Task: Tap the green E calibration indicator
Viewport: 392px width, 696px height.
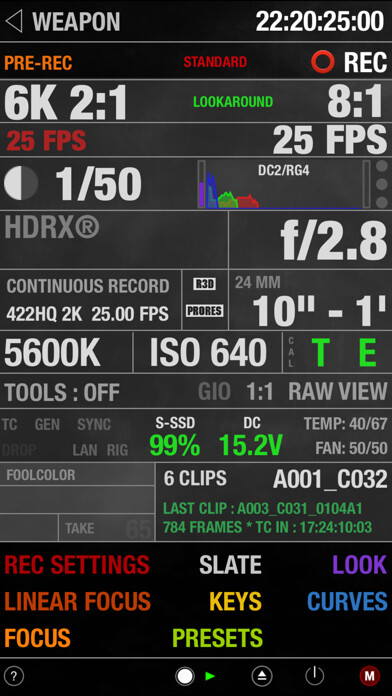Action: click(x=368, y=352)
